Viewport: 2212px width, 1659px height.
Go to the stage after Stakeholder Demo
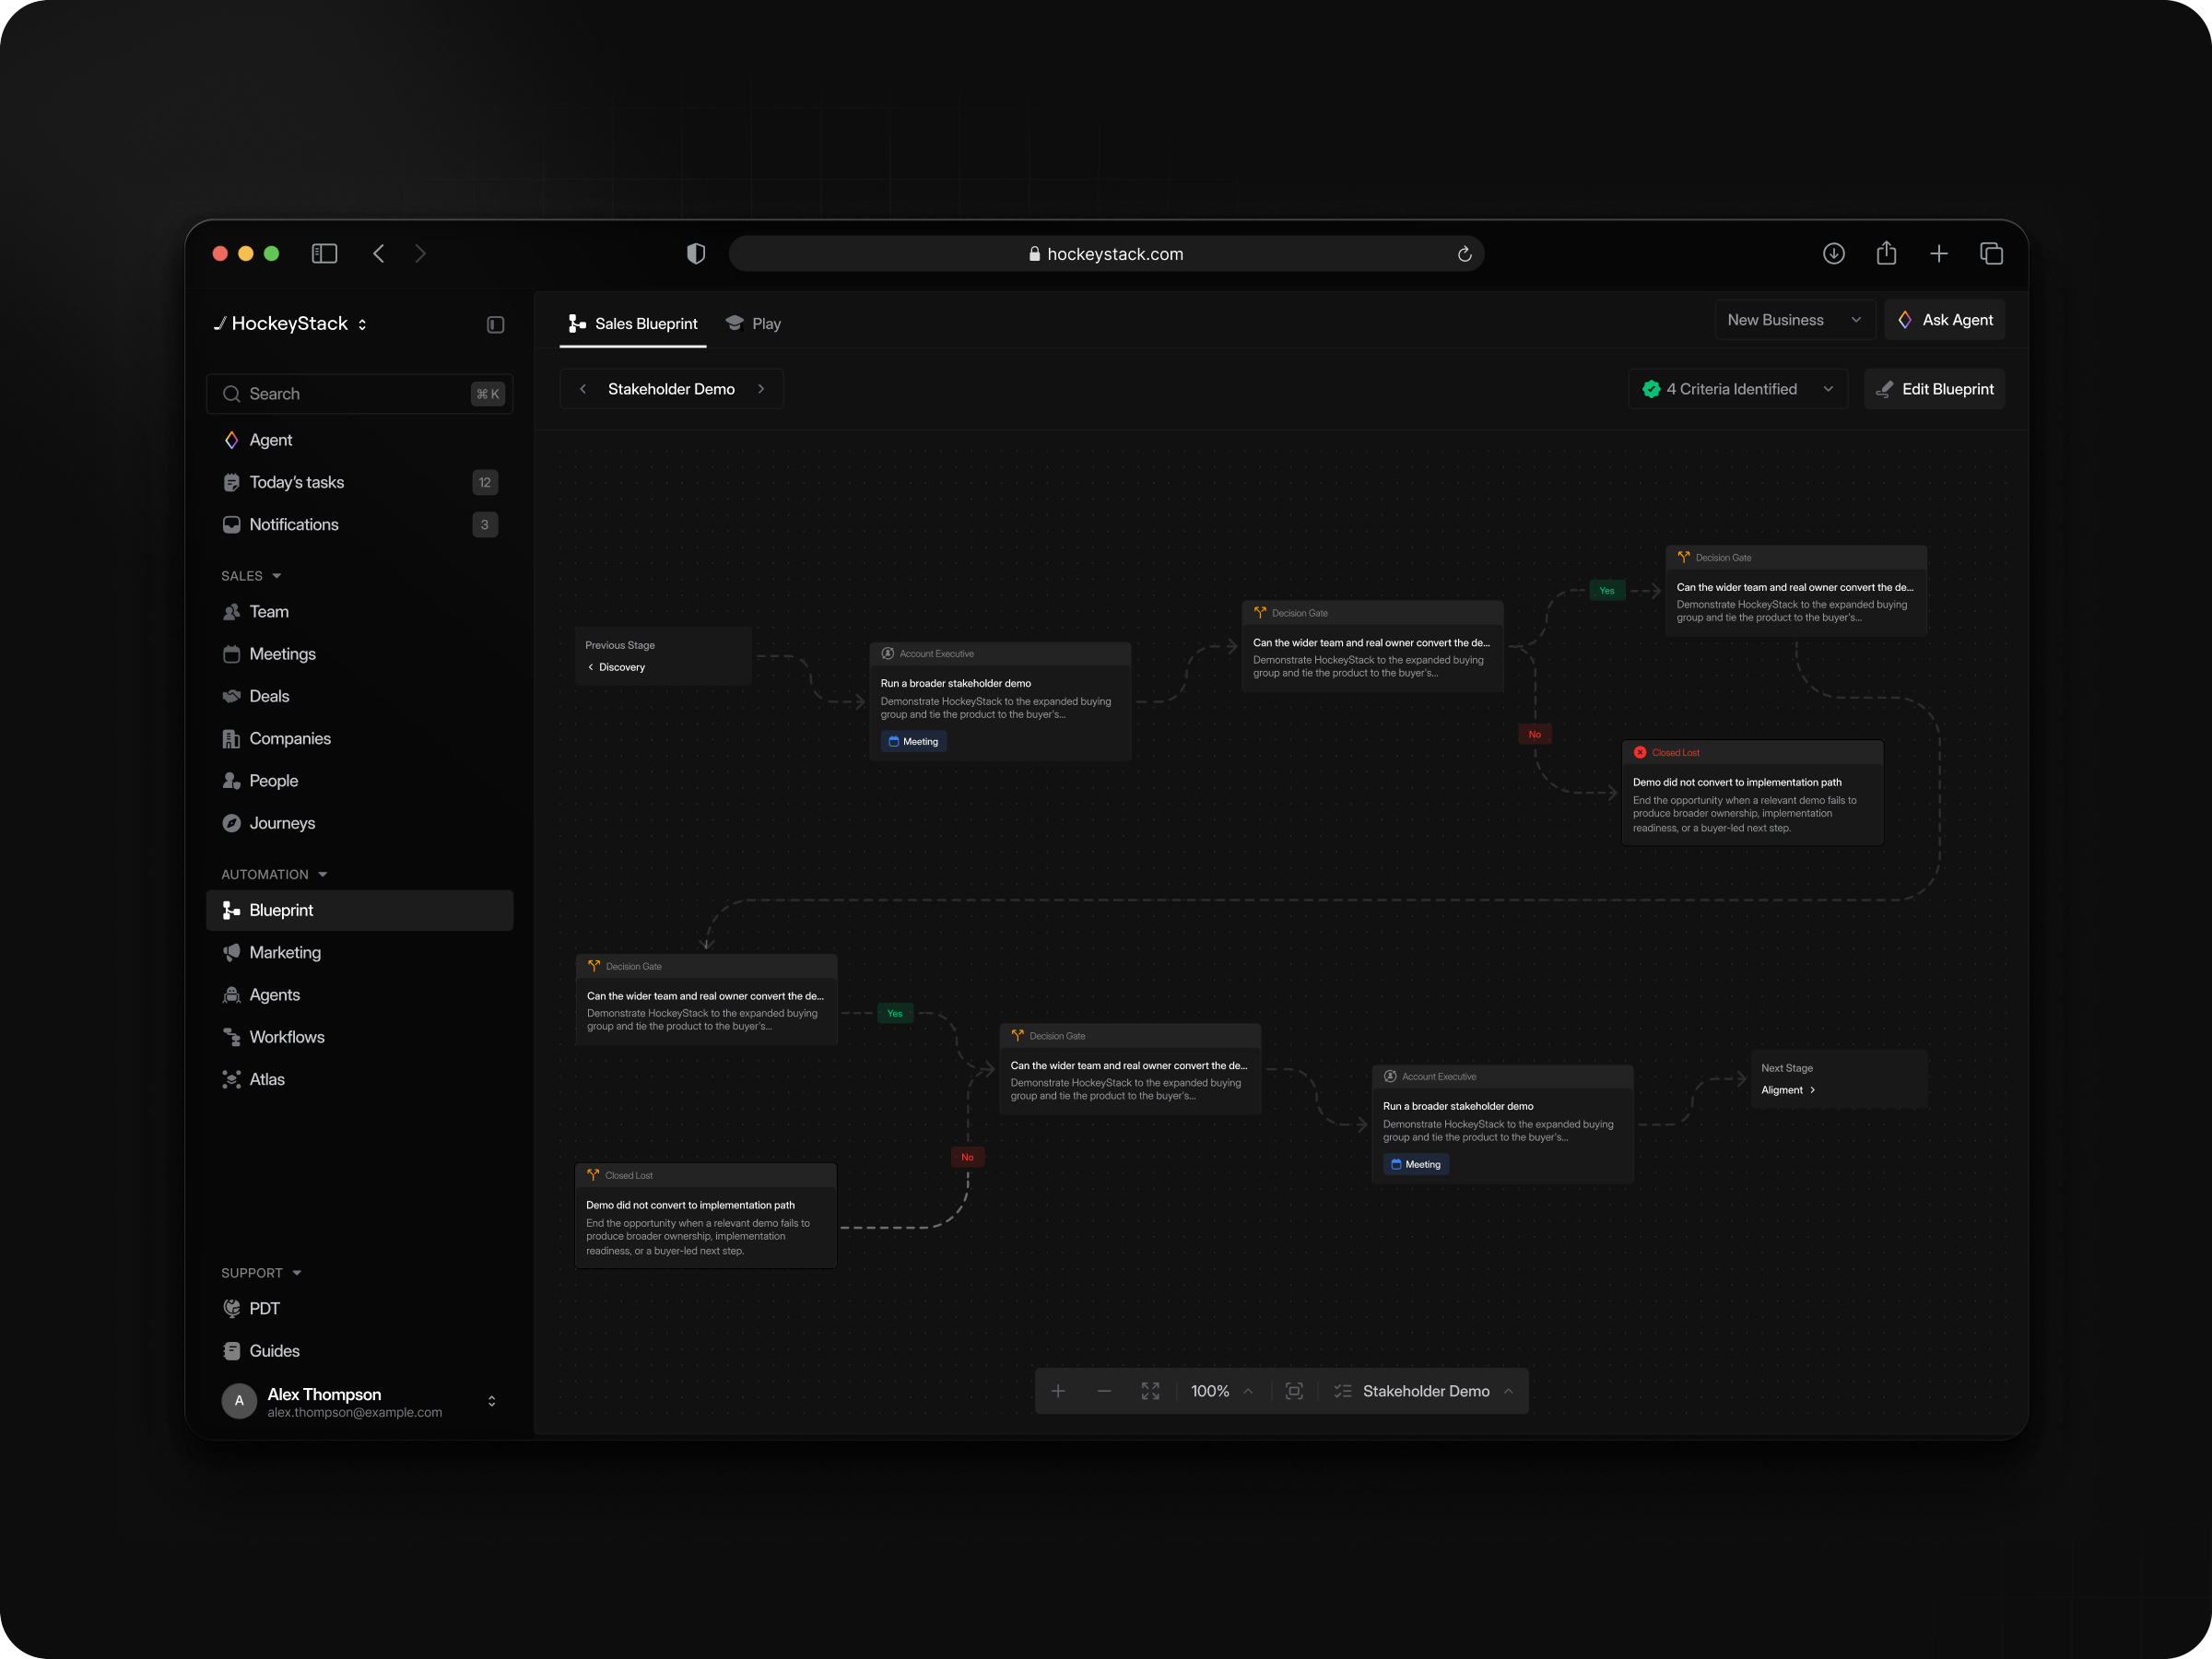tap(761, 389)
